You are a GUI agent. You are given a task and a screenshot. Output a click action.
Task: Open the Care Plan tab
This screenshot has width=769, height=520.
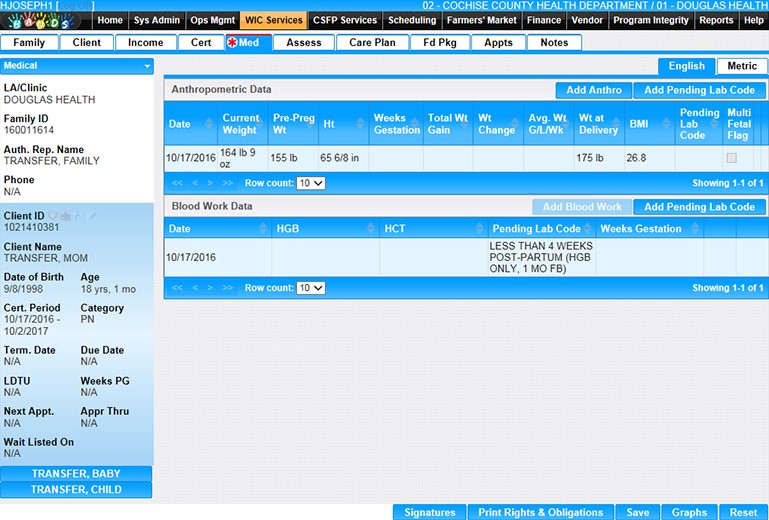point(372,43)
